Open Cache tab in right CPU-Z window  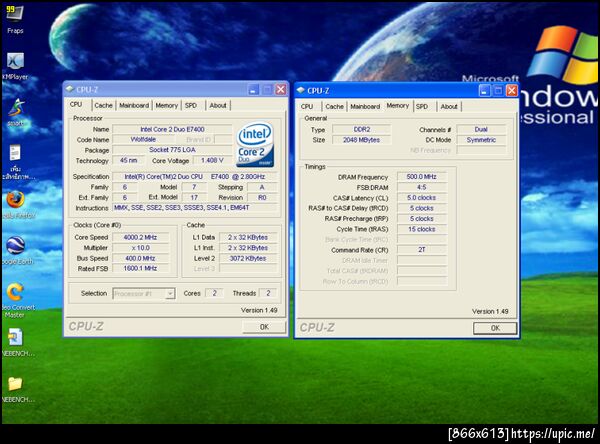(334, 106)
